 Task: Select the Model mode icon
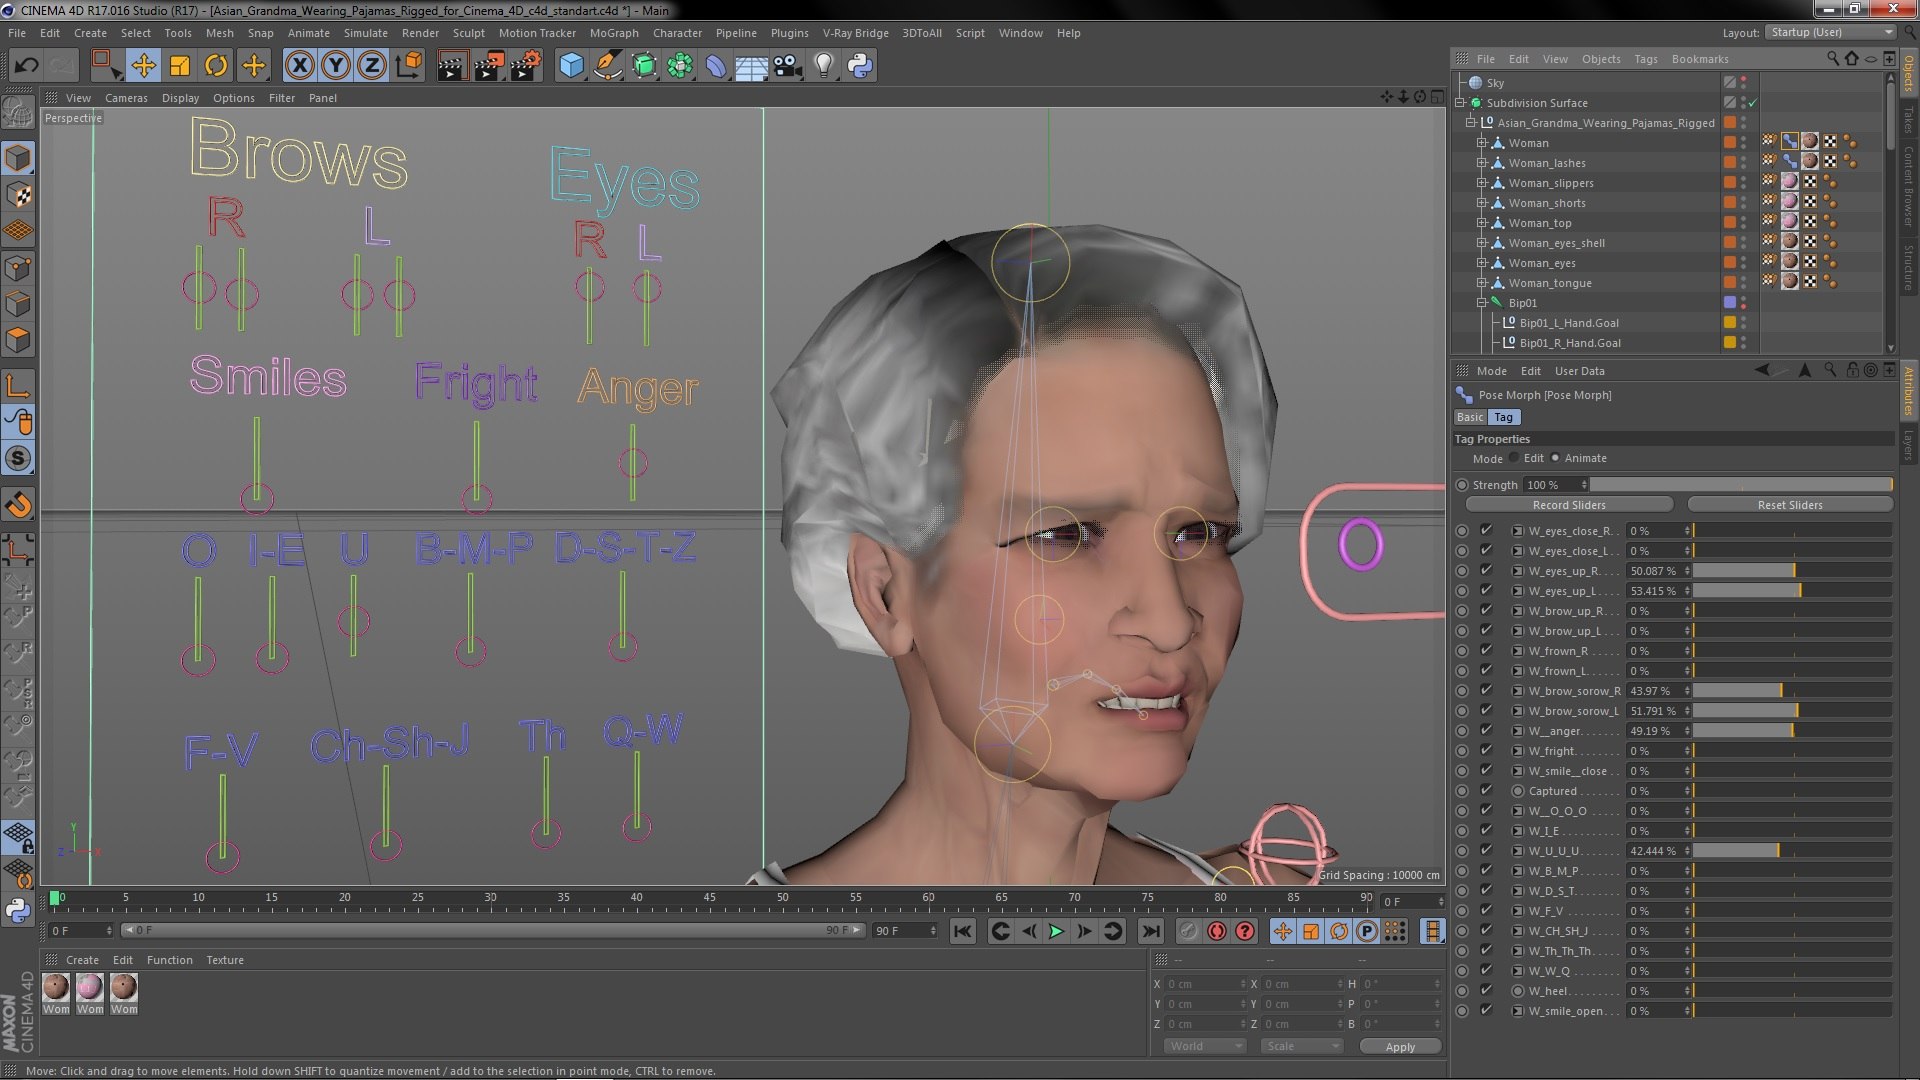tap(19, 158)
